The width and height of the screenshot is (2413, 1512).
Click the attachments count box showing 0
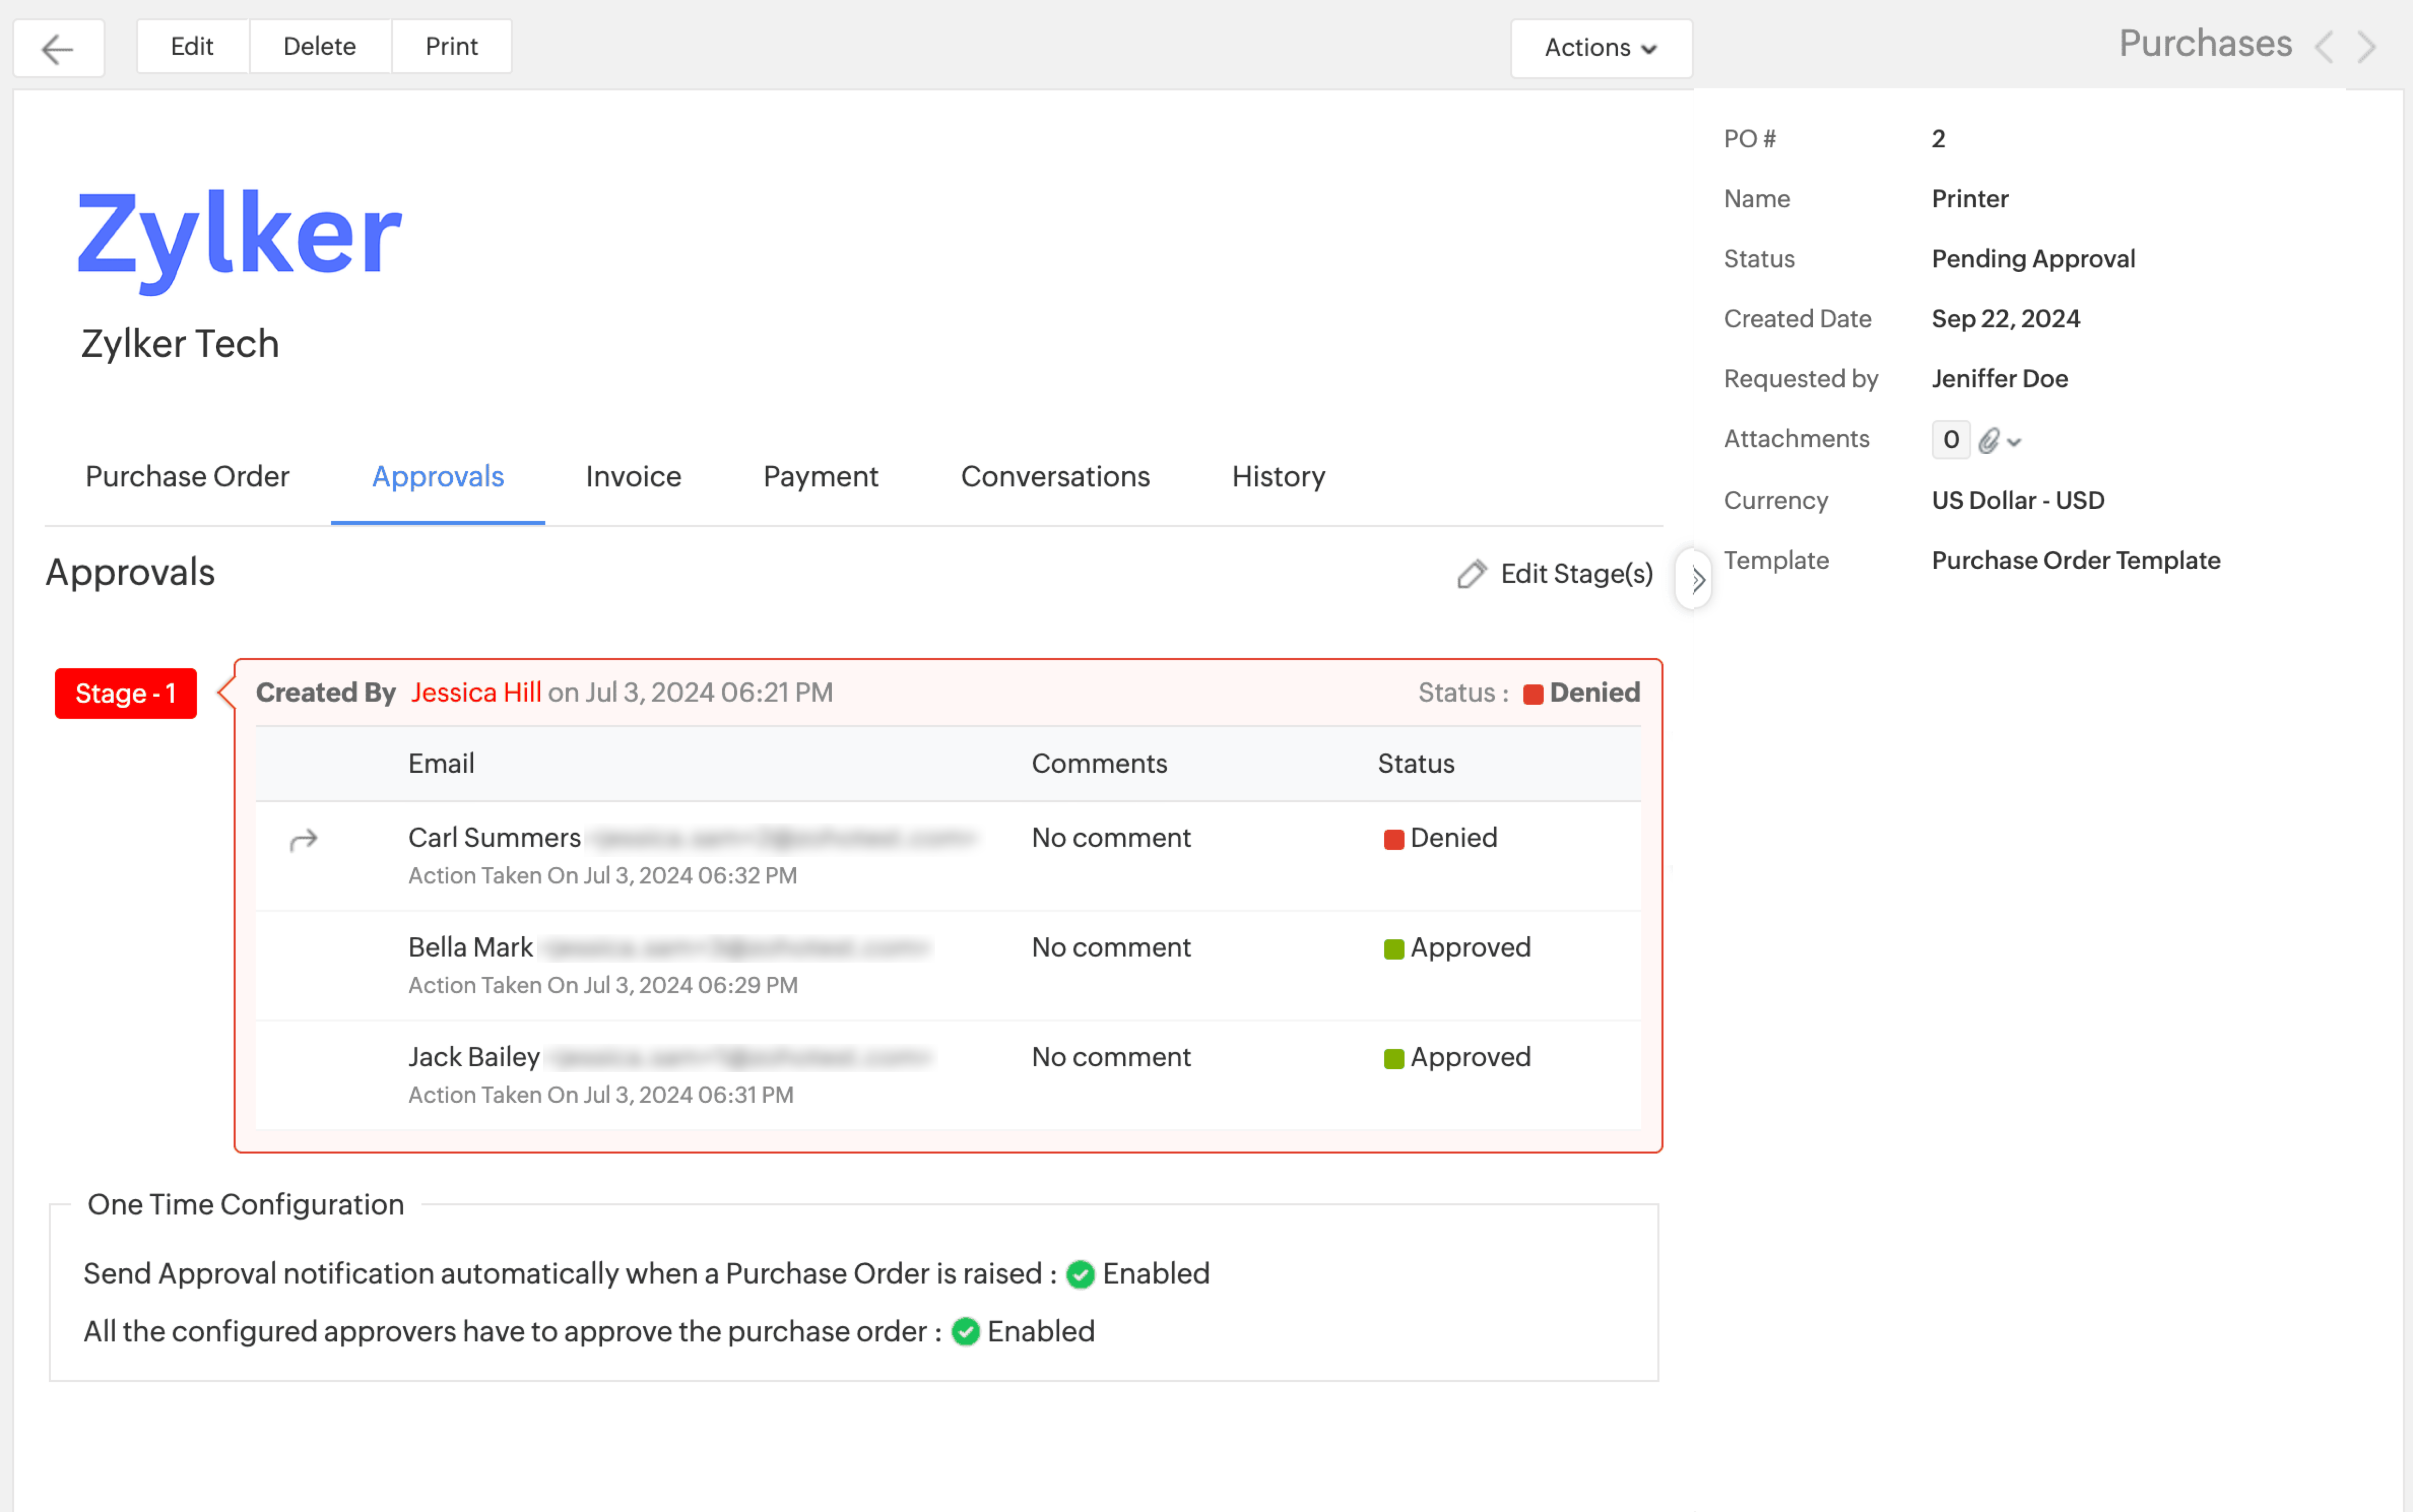coord(1950,440)
